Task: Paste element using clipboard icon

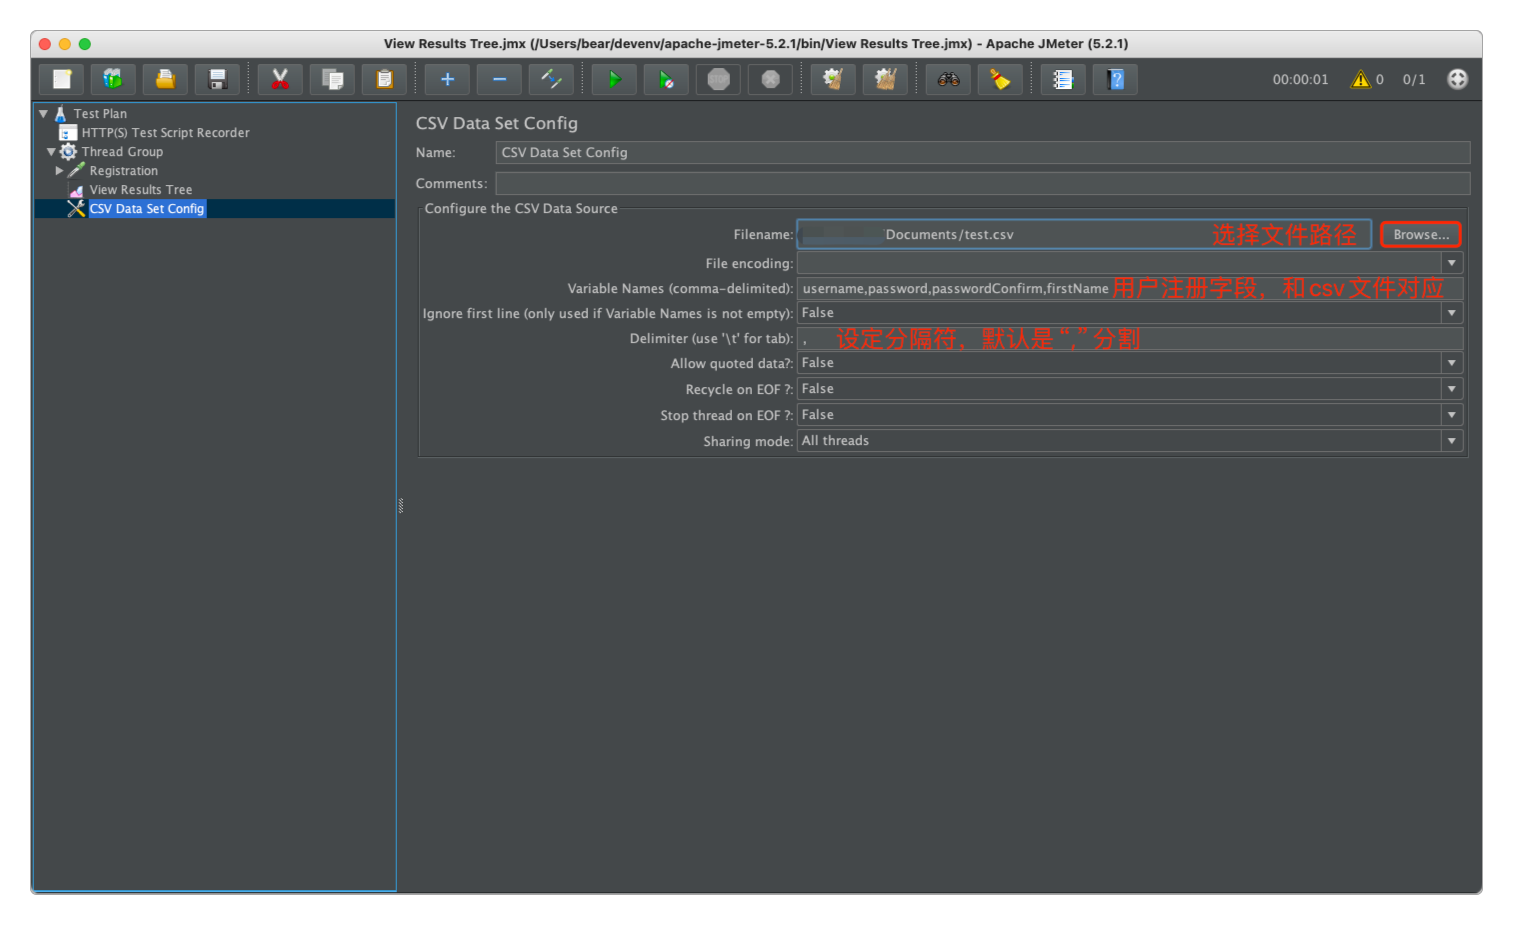Action: [x=384, y=79]
